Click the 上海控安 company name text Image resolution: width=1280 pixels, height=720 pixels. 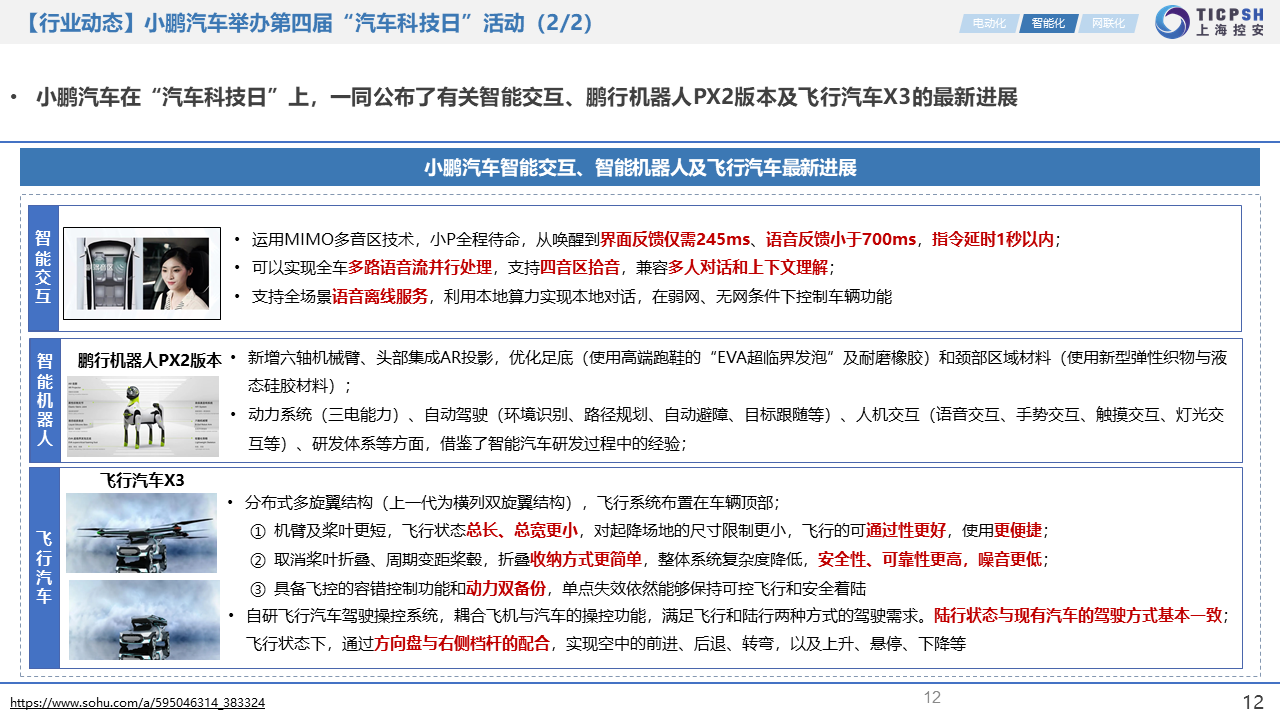point(1230,31)
